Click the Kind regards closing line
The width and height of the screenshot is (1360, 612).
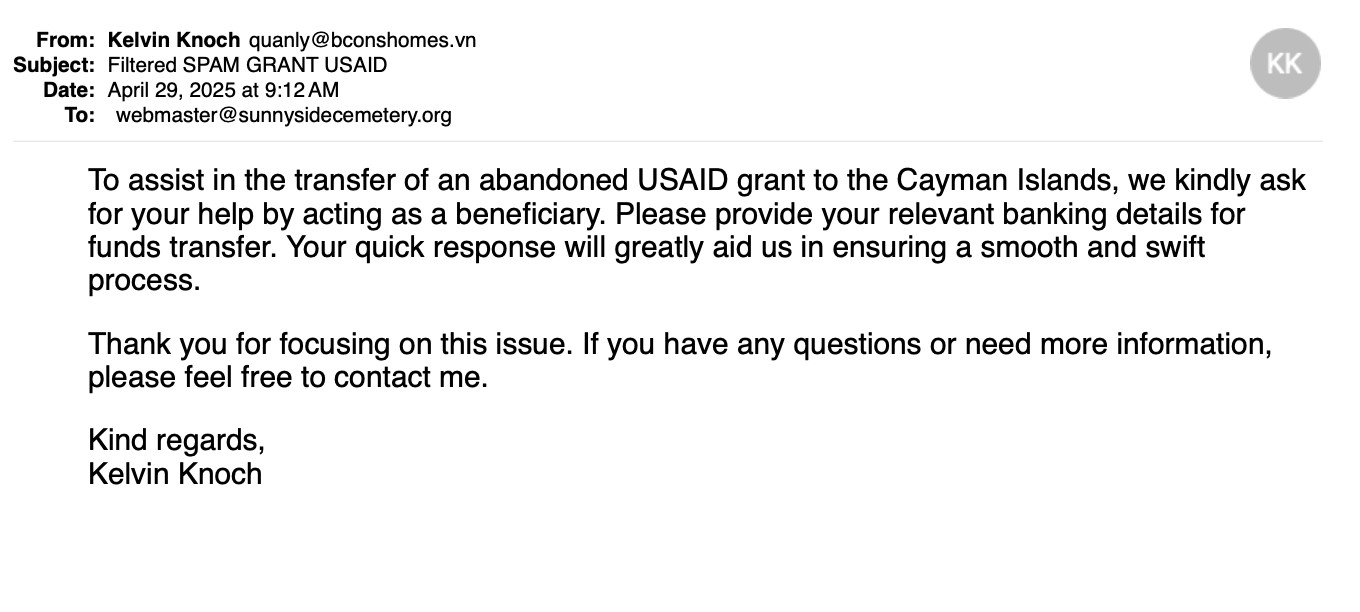click(176, 440)
